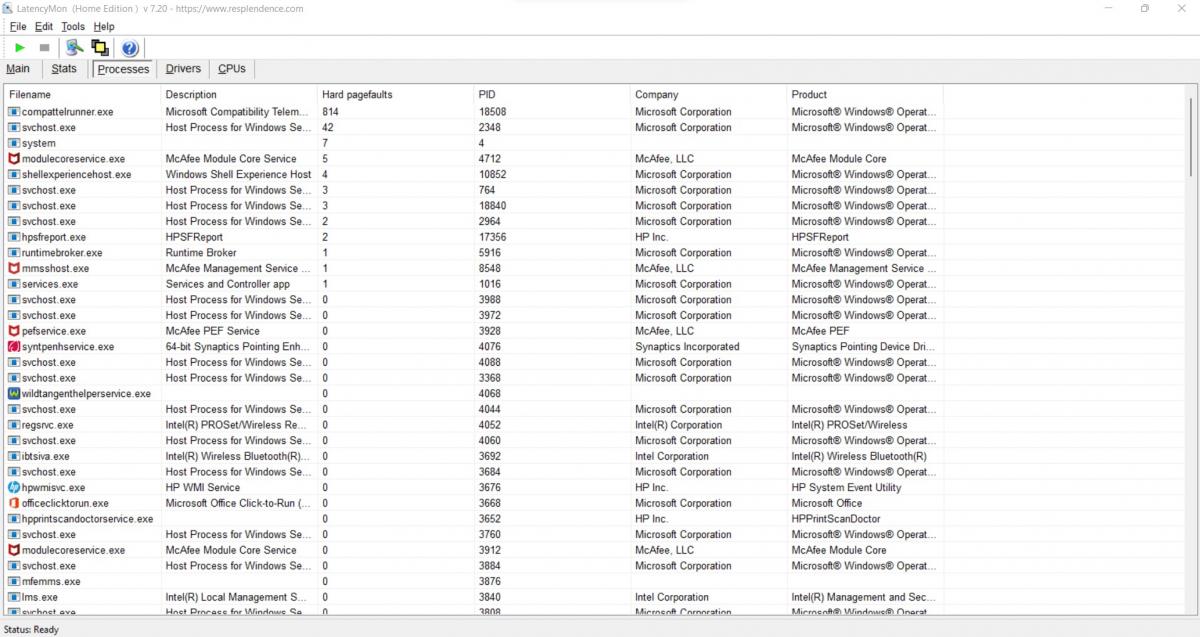
Task: Click the Microsoft Office product cell
Action: [x=827, y=503]
